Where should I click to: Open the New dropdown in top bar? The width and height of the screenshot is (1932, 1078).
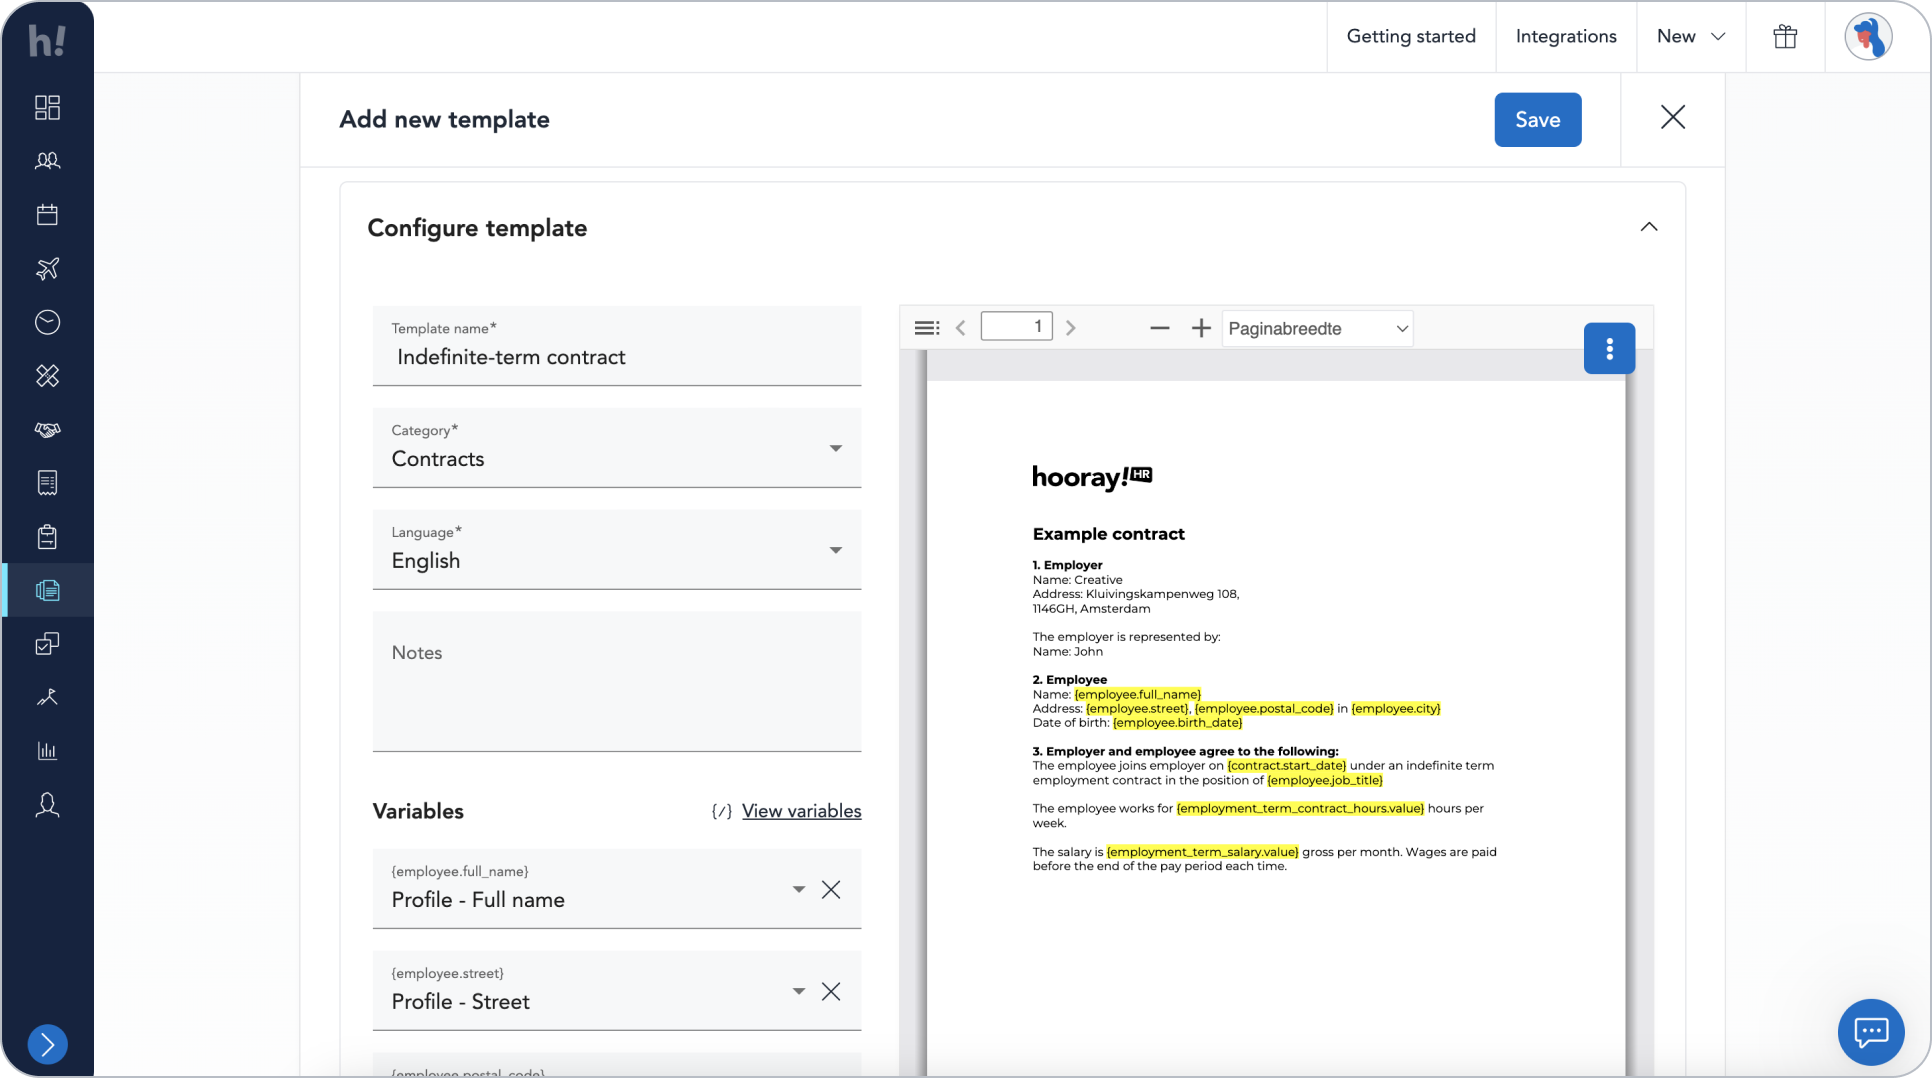tap(1691, 37)
